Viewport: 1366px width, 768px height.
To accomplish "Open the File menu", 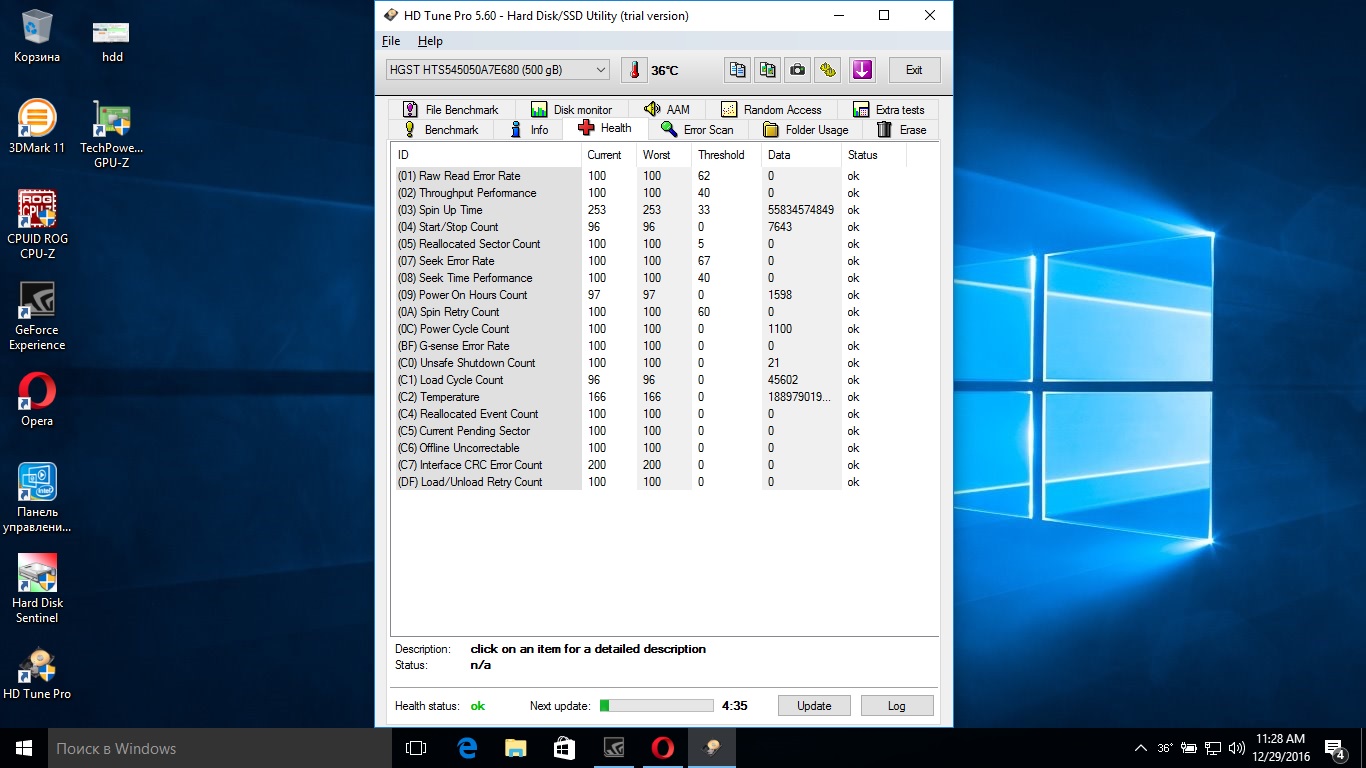I will [391, 41].
